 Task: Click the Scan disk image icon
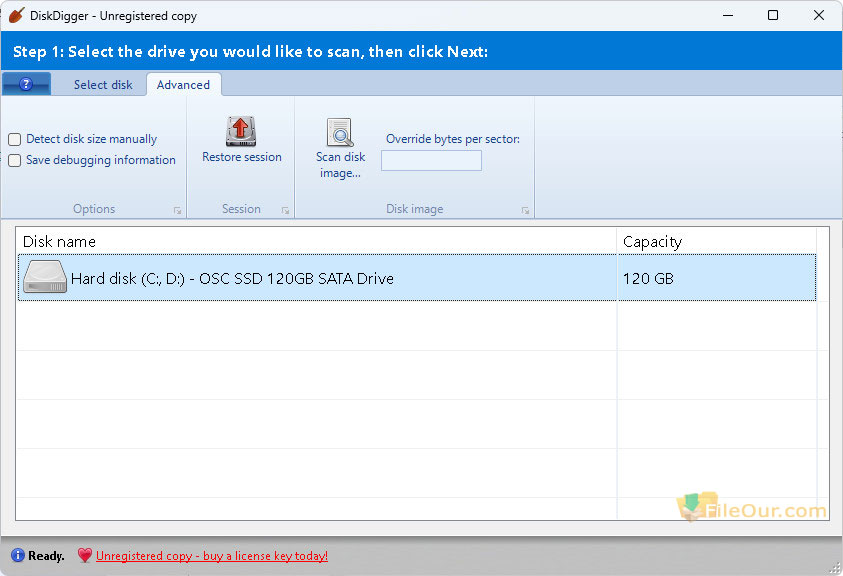(340, 132)
